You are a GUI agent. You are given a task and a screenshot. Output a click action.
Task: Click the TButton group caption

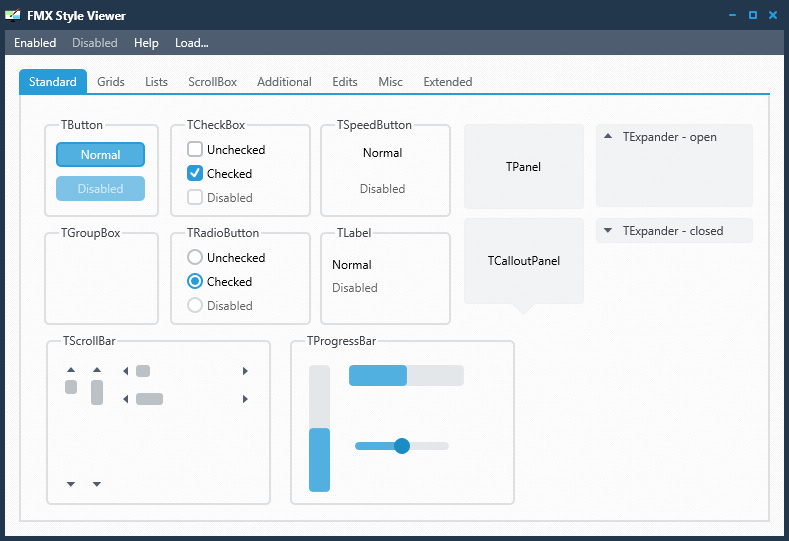82,125
